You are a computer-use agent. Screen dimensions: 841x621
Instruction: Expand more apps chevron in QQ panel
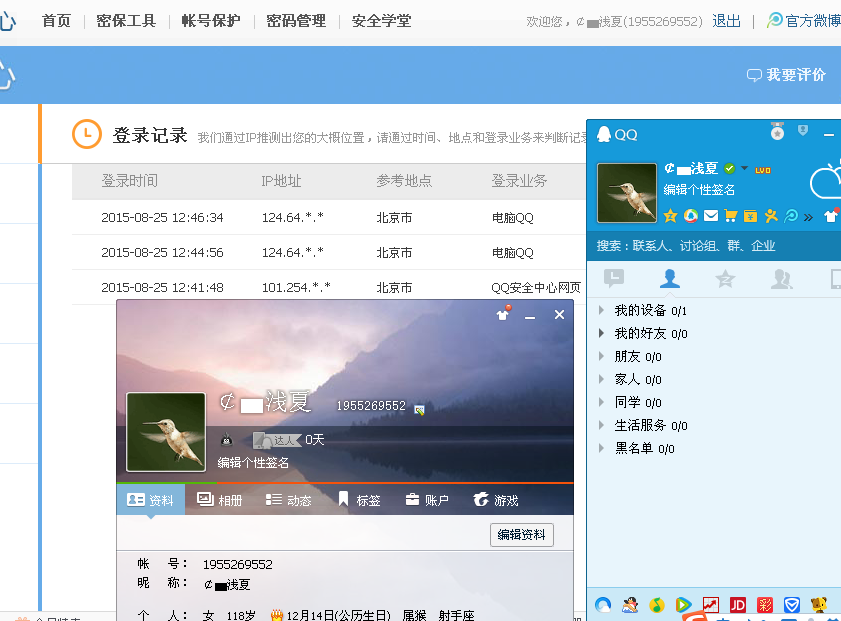click(809, 217)
